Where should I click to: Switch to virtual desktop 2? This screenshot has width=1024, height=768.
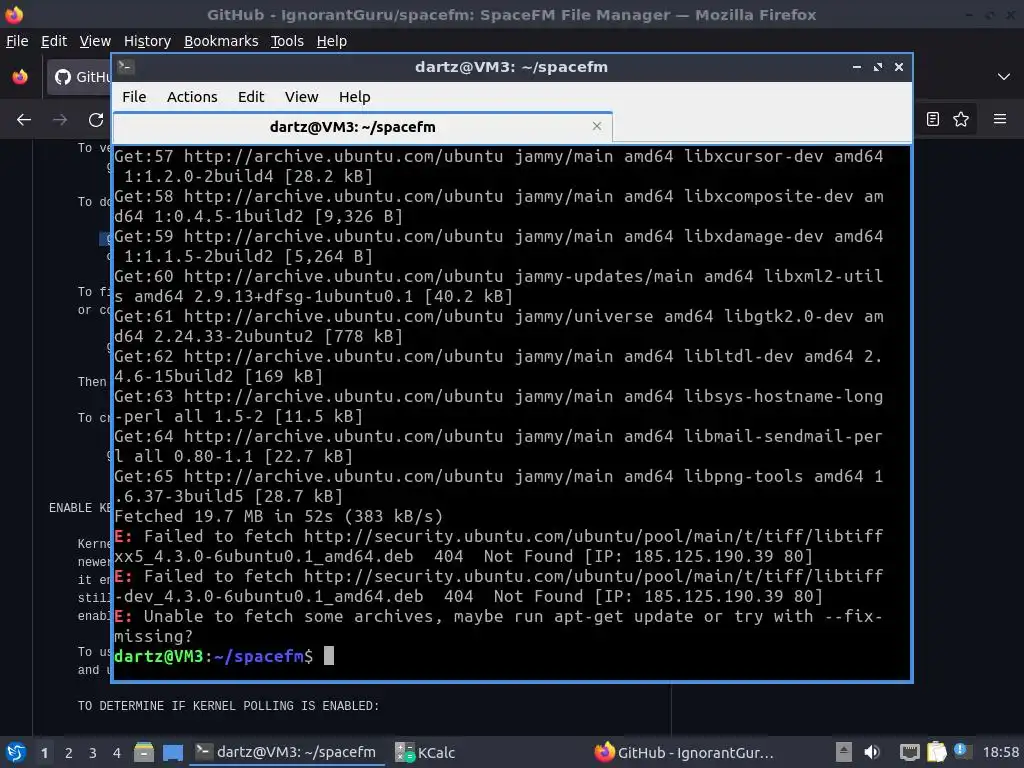pos(69,753)
